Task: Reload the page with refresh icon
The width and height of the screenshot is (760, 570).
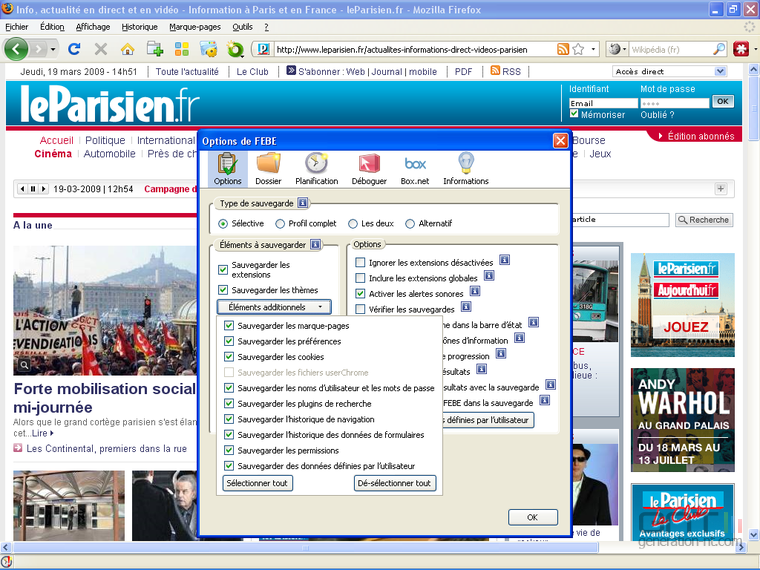Action: (x=74, y=49)
